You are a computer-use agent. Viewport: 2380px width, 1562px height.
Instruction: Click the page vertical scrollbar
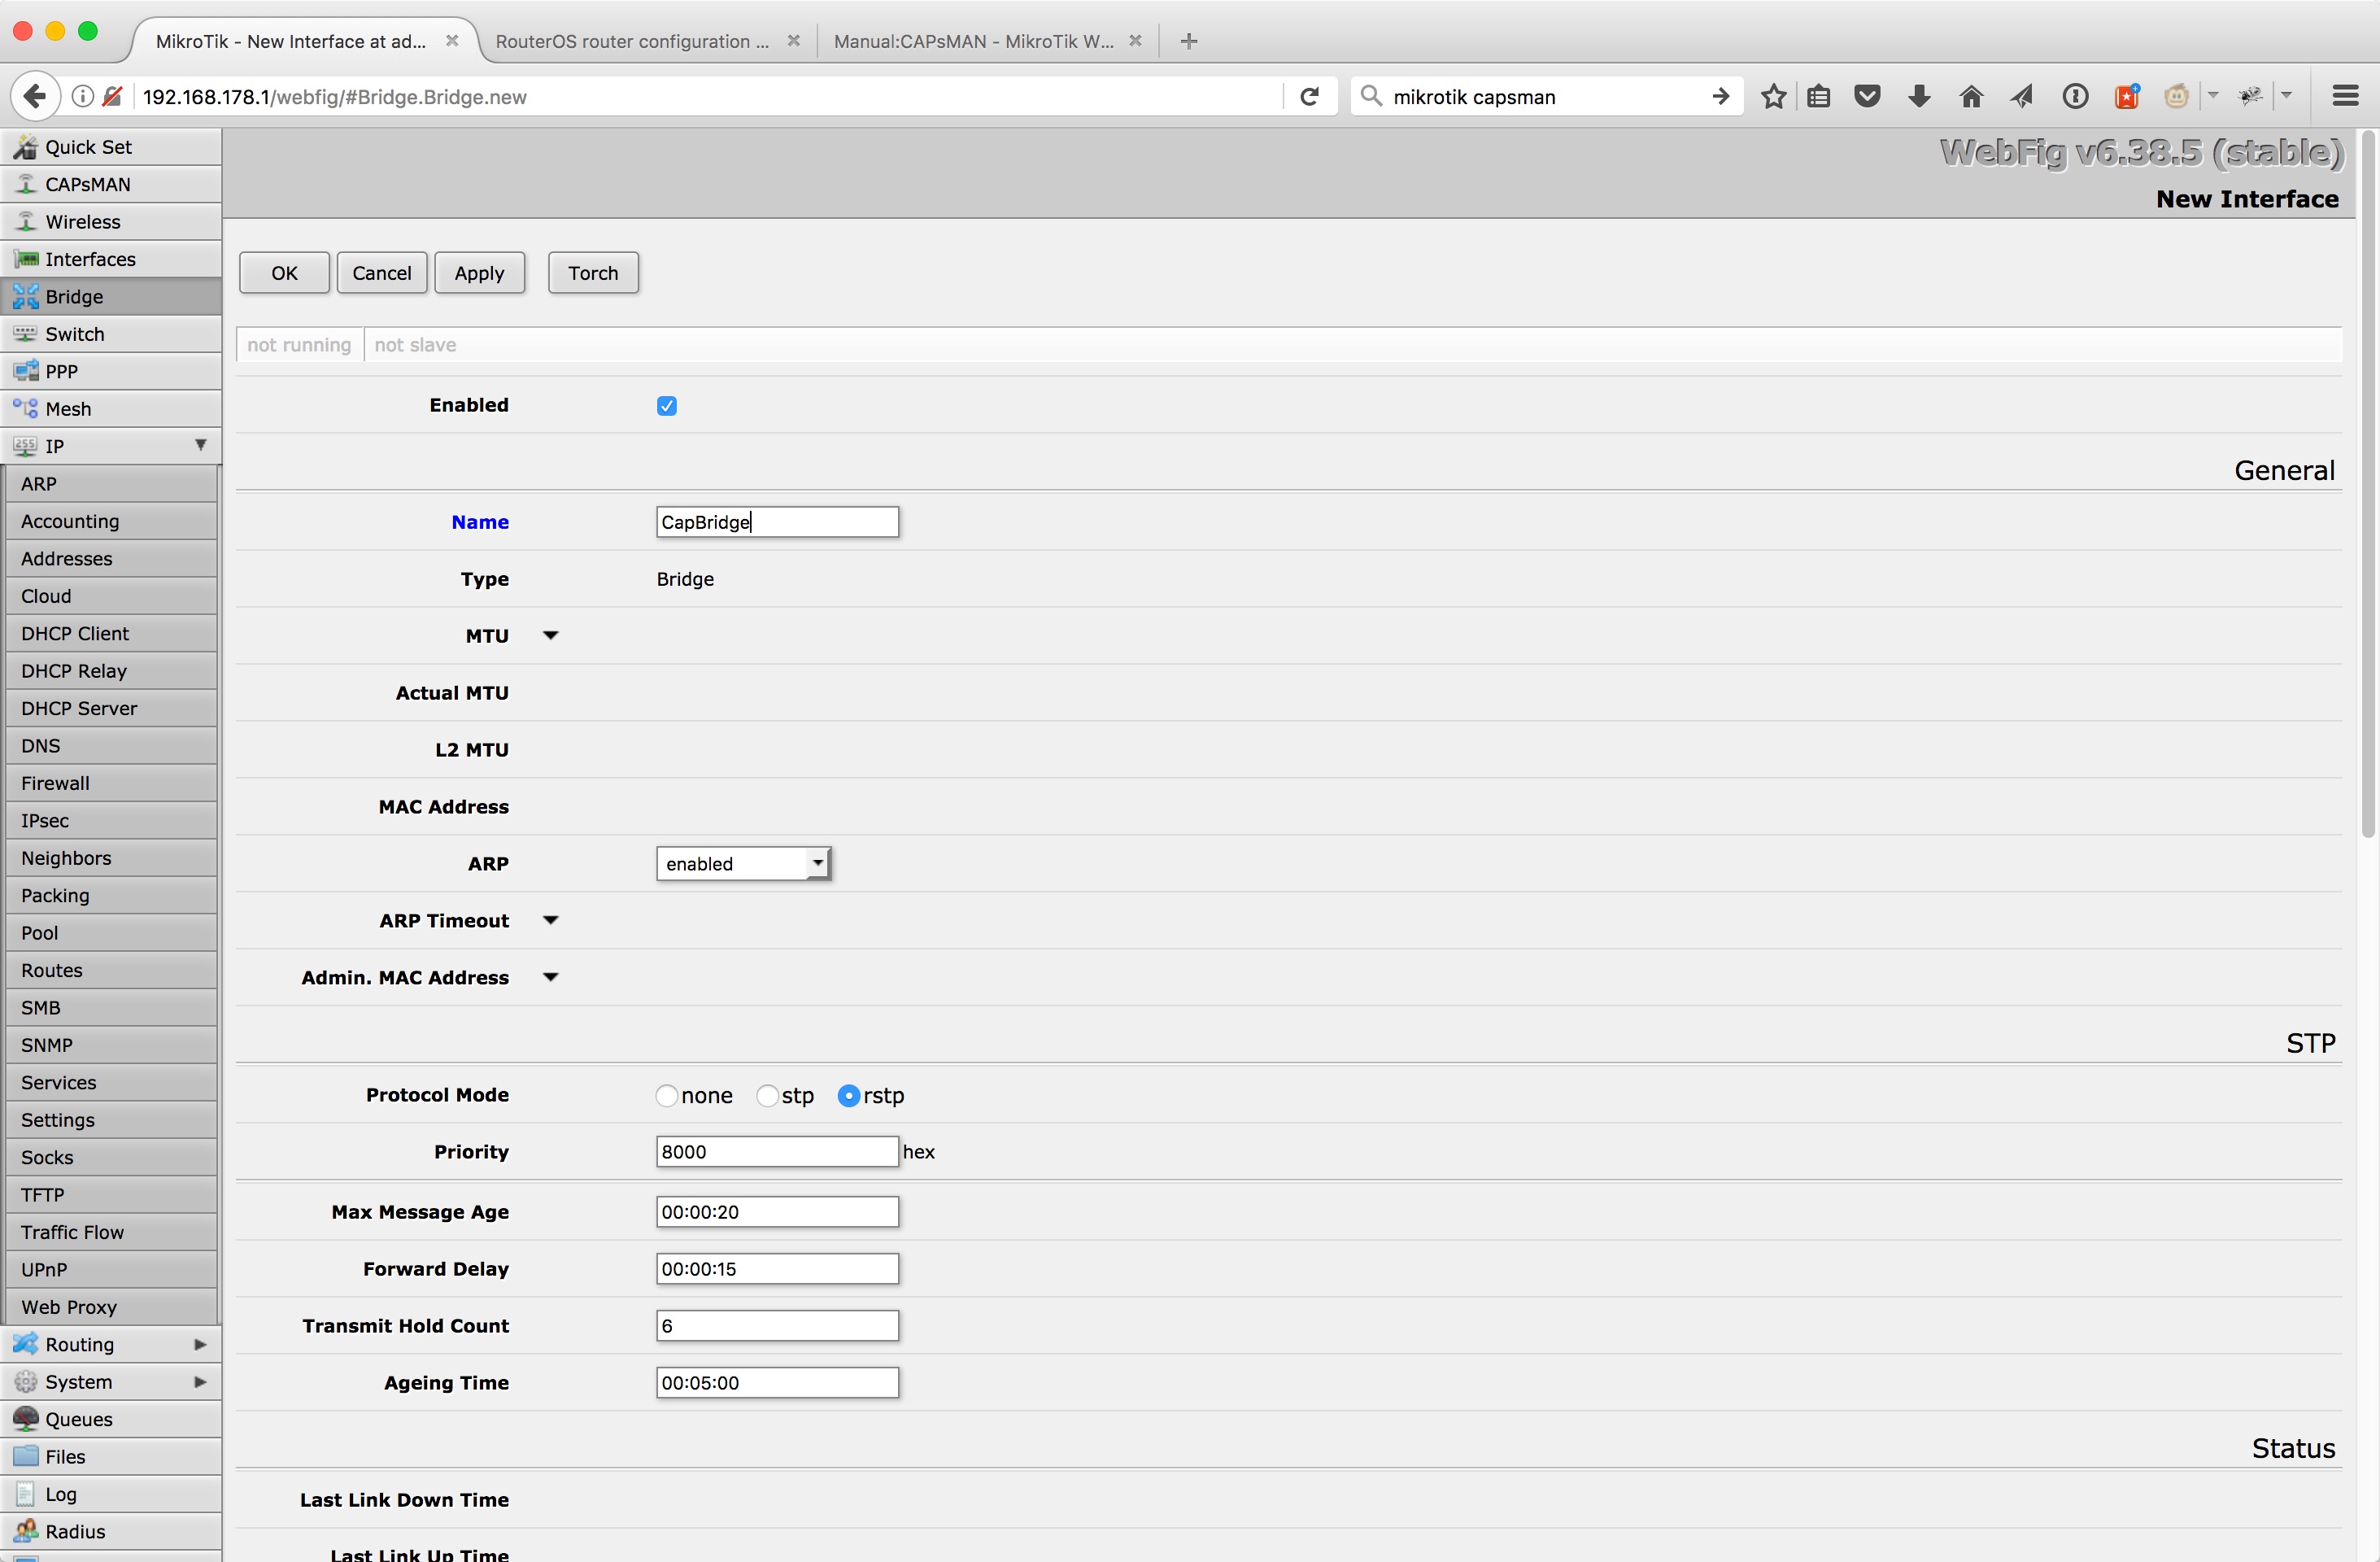point(2368,480)
